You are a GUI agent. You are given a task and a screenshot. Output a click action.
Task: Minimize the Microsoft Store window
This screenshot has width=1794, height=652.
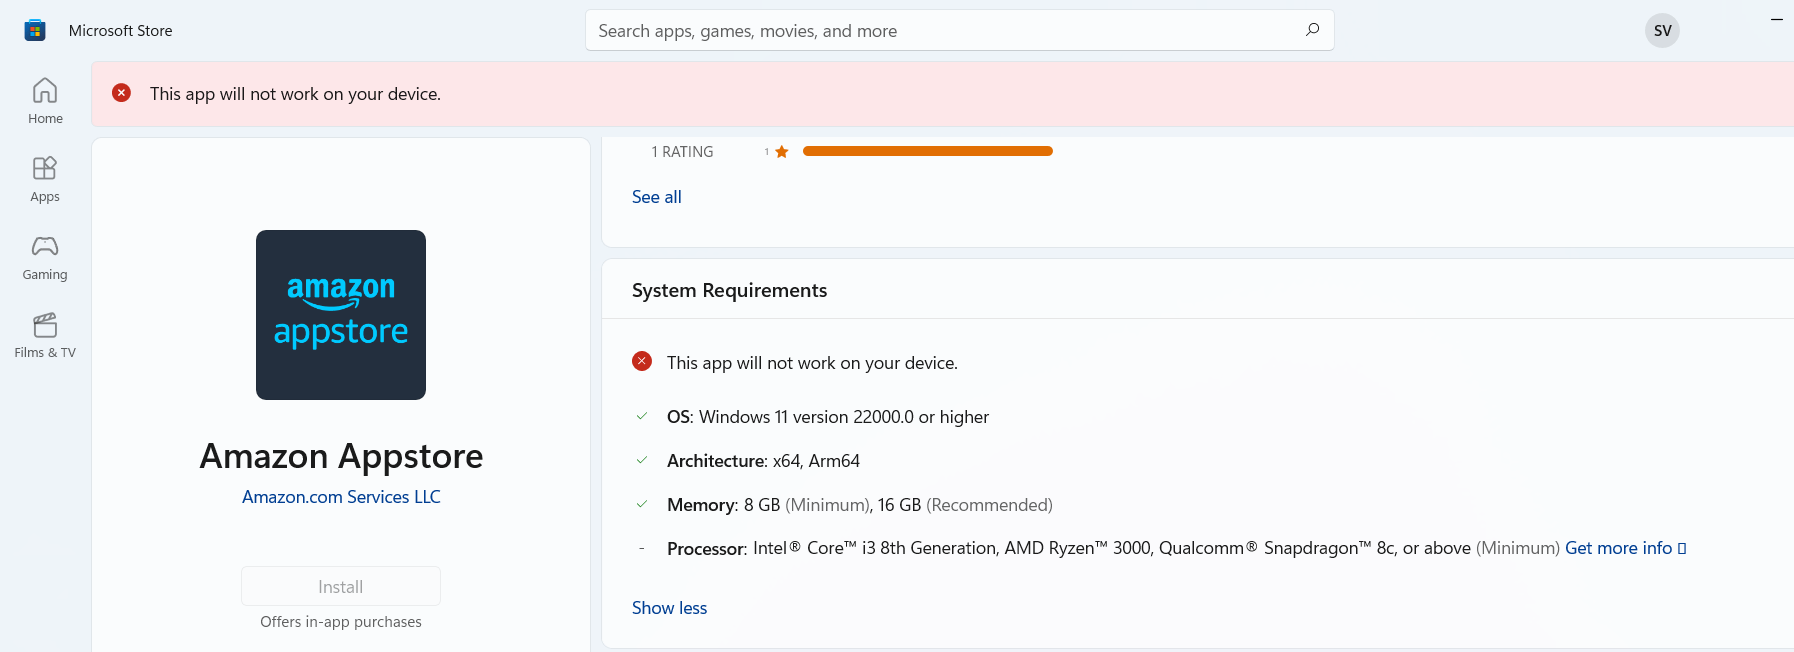(x=1776, y=20)
